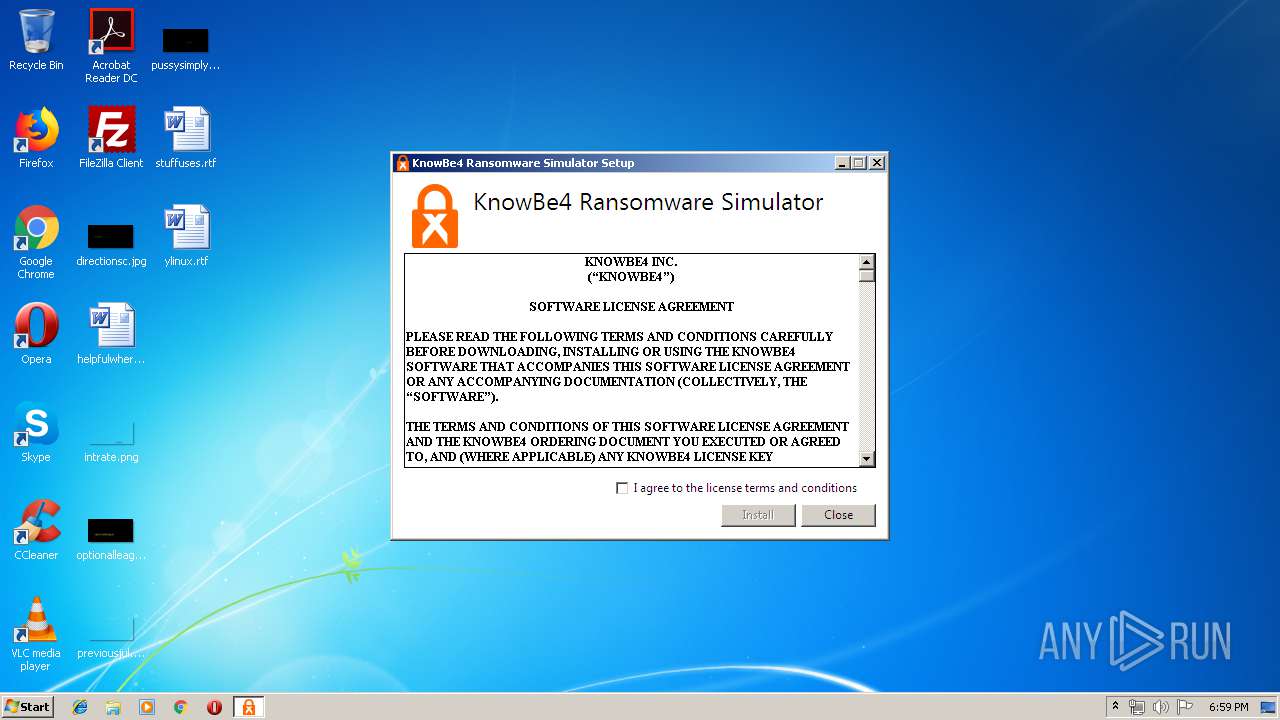This screenshot has height=720, width=1280.
Task: Click the KNOWBE4 INC. line in license
Action: (631, 262)
